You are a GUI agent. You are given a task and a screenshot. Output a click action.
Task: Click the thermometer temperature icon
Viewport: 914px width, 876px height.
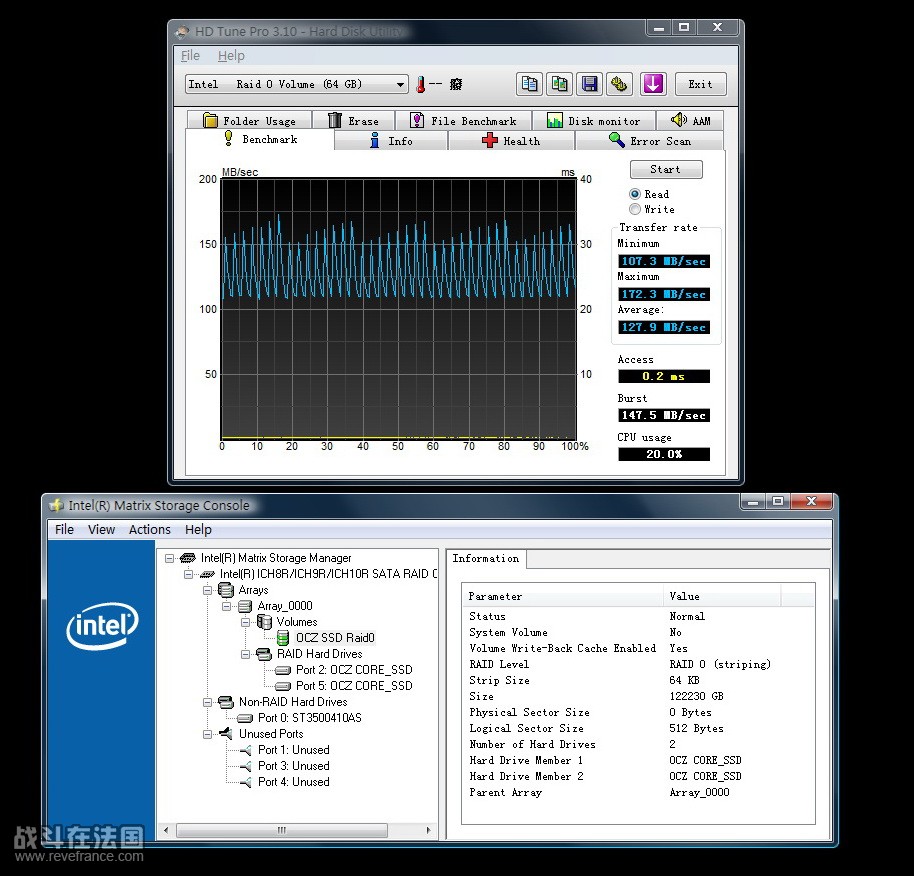(x=421, y=85)
